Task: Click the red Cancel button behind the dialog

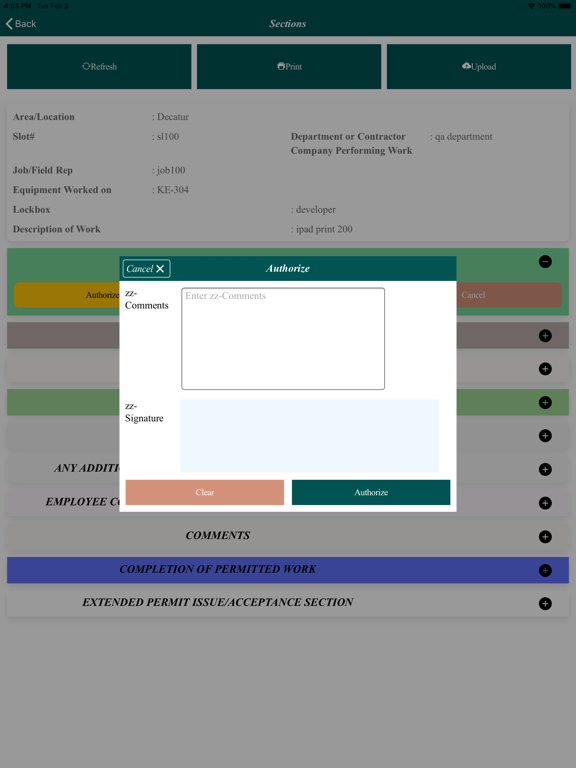Action: pyautogui.click(x=509, y=295)
